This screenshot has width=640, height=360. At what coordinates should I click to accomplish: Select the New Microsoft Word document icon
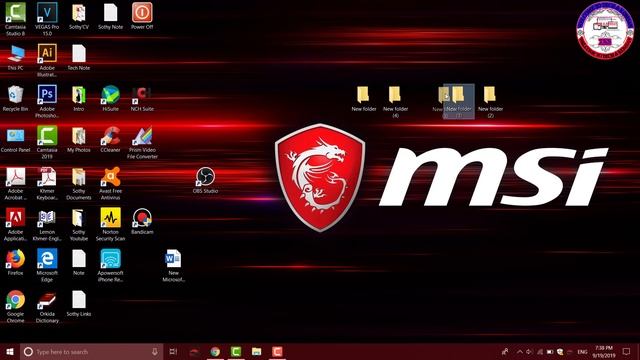coord(173,259)
